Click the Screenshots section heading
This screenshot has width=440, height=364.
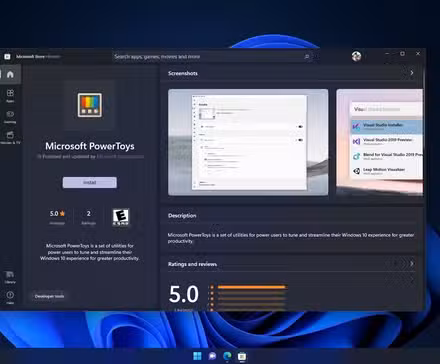pos(183,73)
